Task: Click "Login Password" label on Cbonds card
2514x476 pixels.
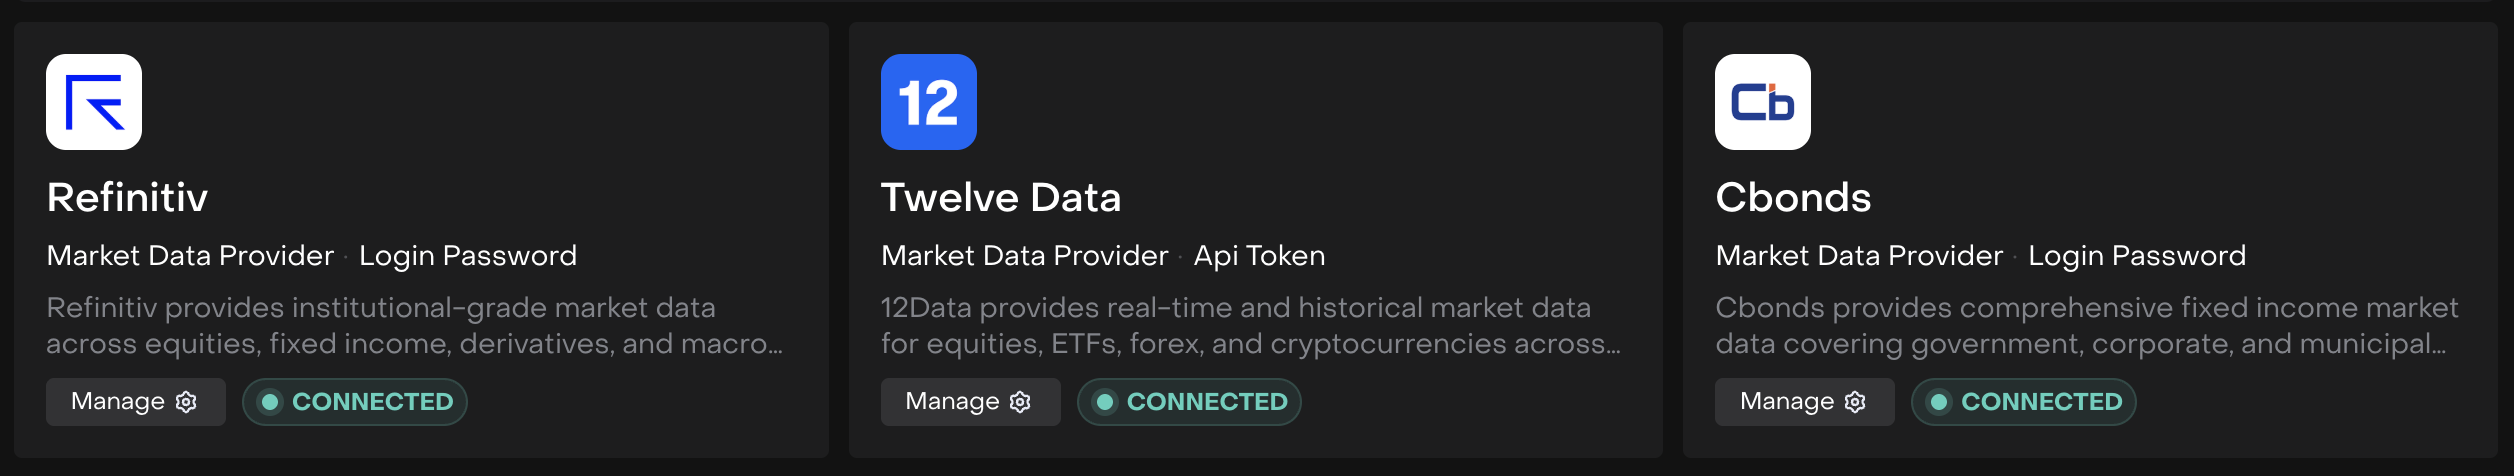Action: click(2137, 256)
